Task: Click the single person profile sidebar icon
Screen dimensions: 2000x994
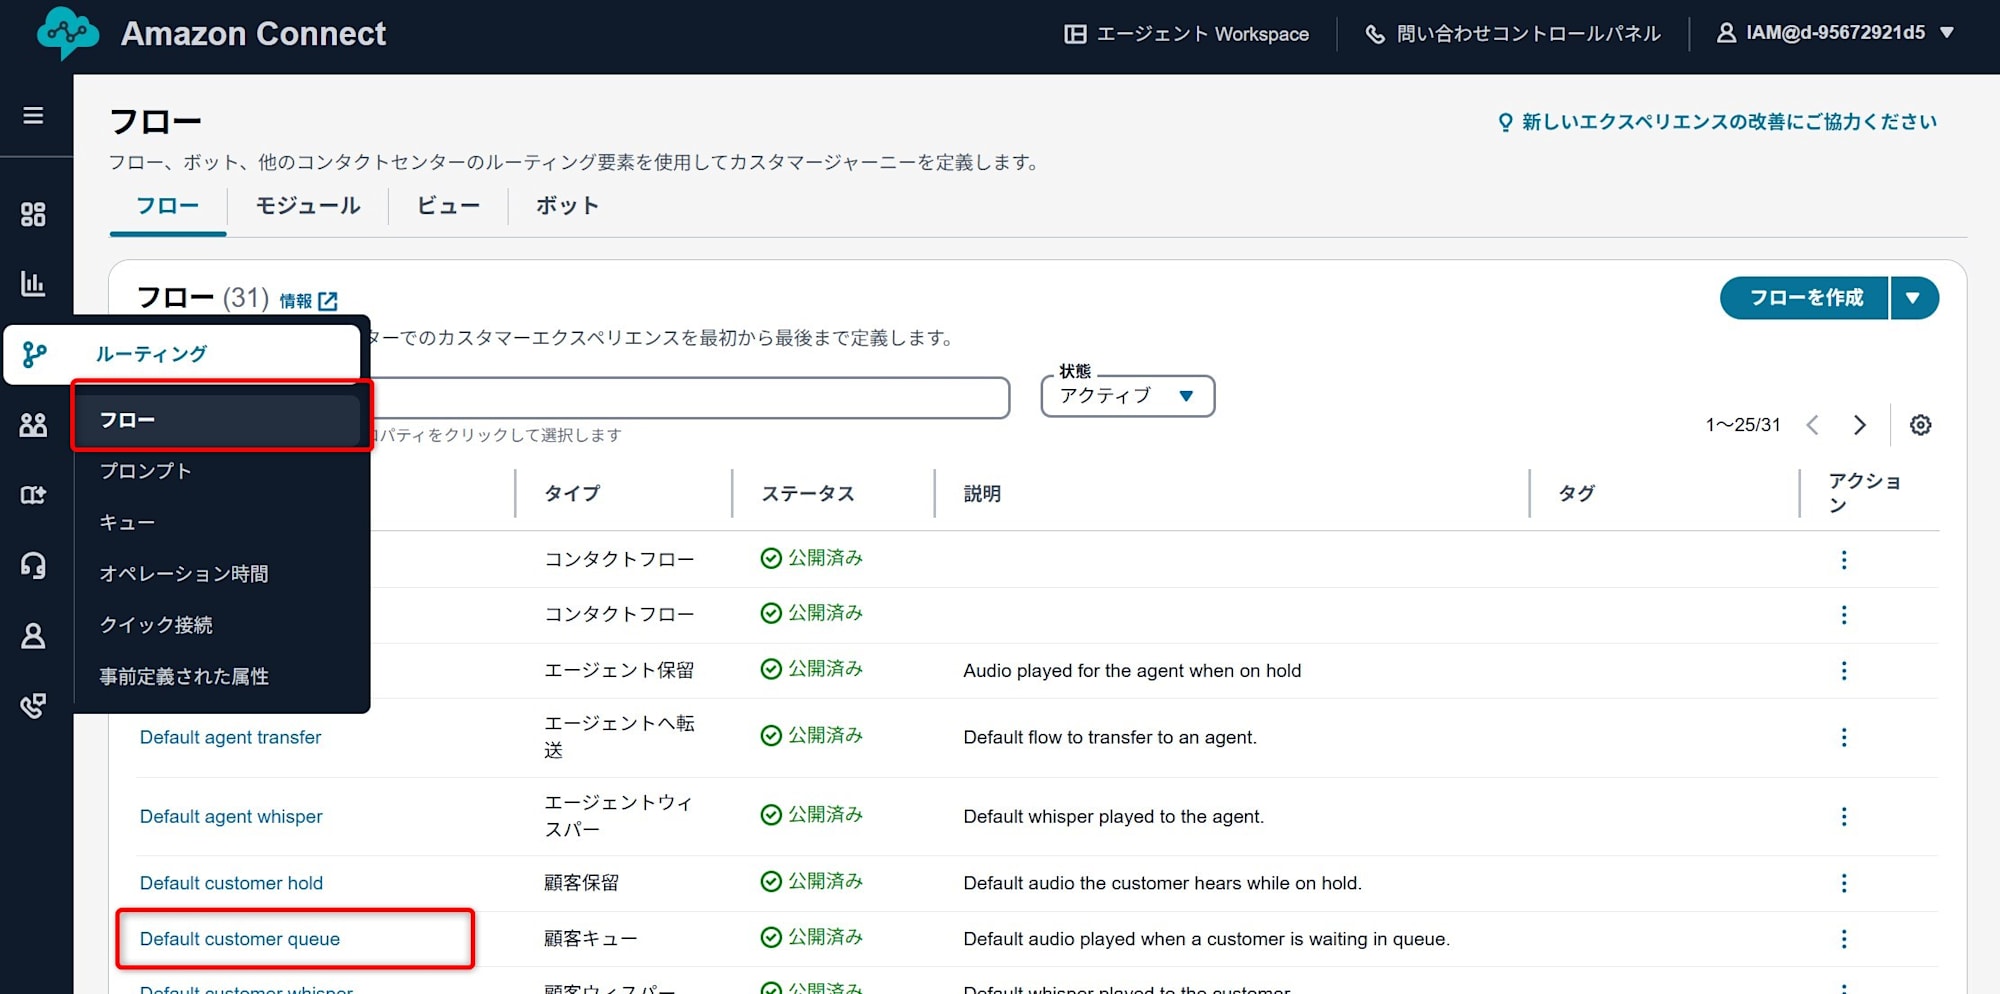Action: [33, 636]
